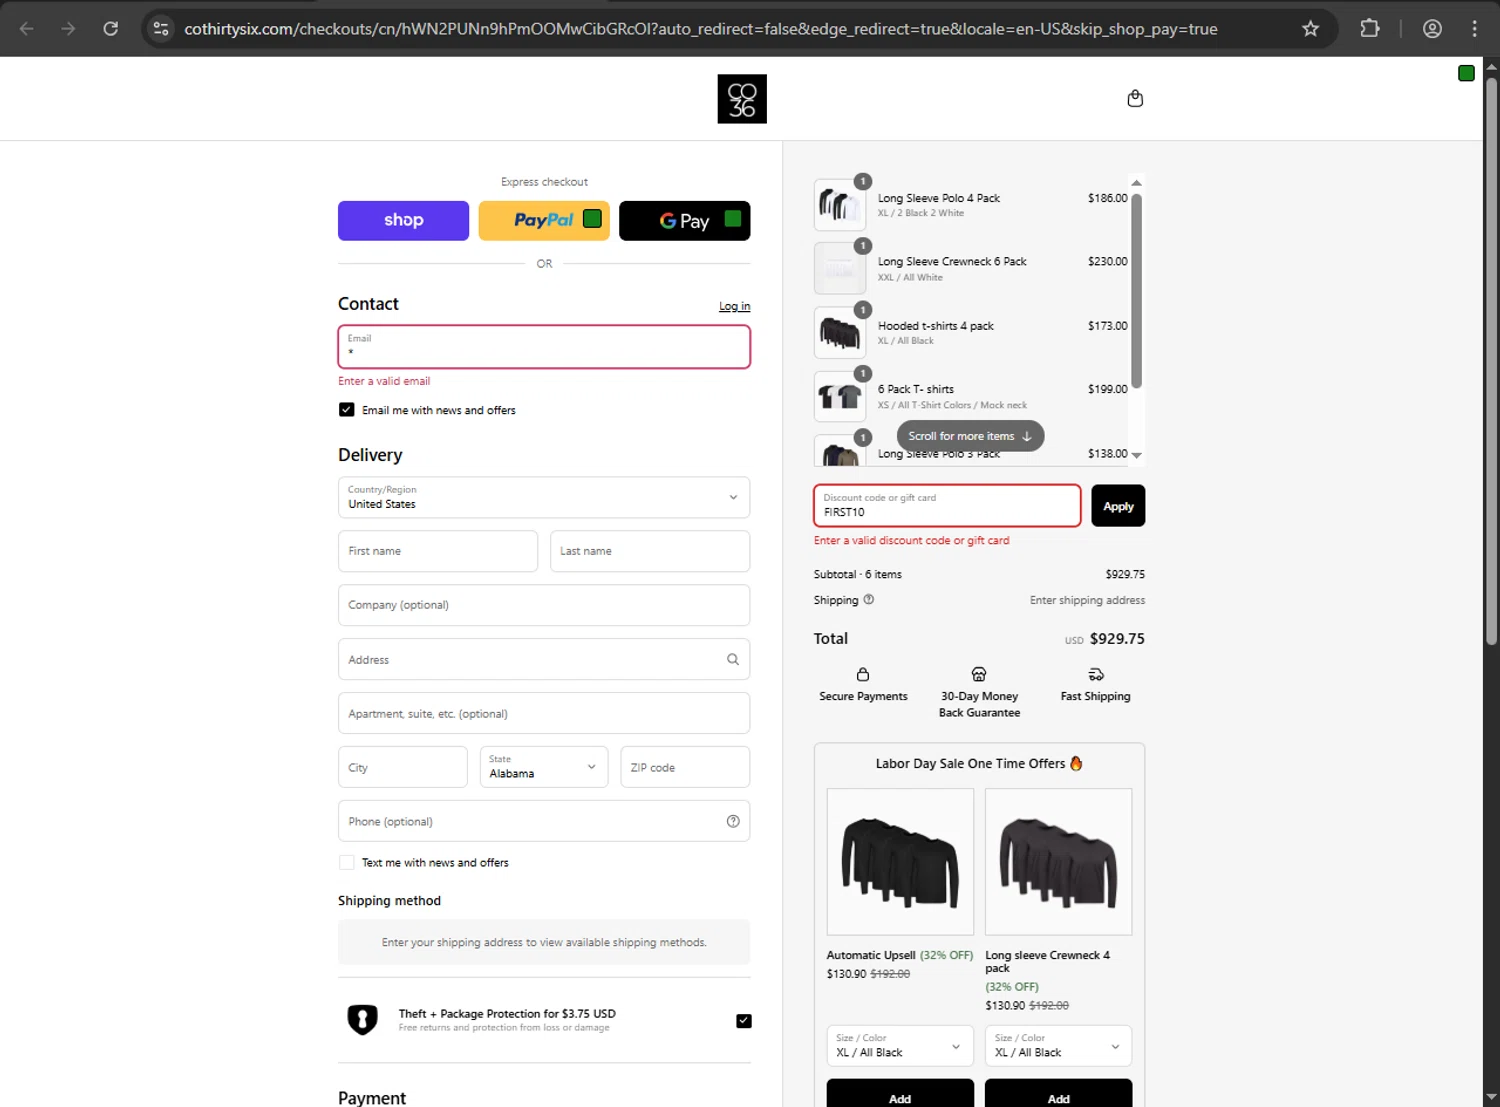Open Size/Color dropdown under Long sleeve Crewneck 4 pack
The image size is (1500, 1107).
coord(1058,1046)
